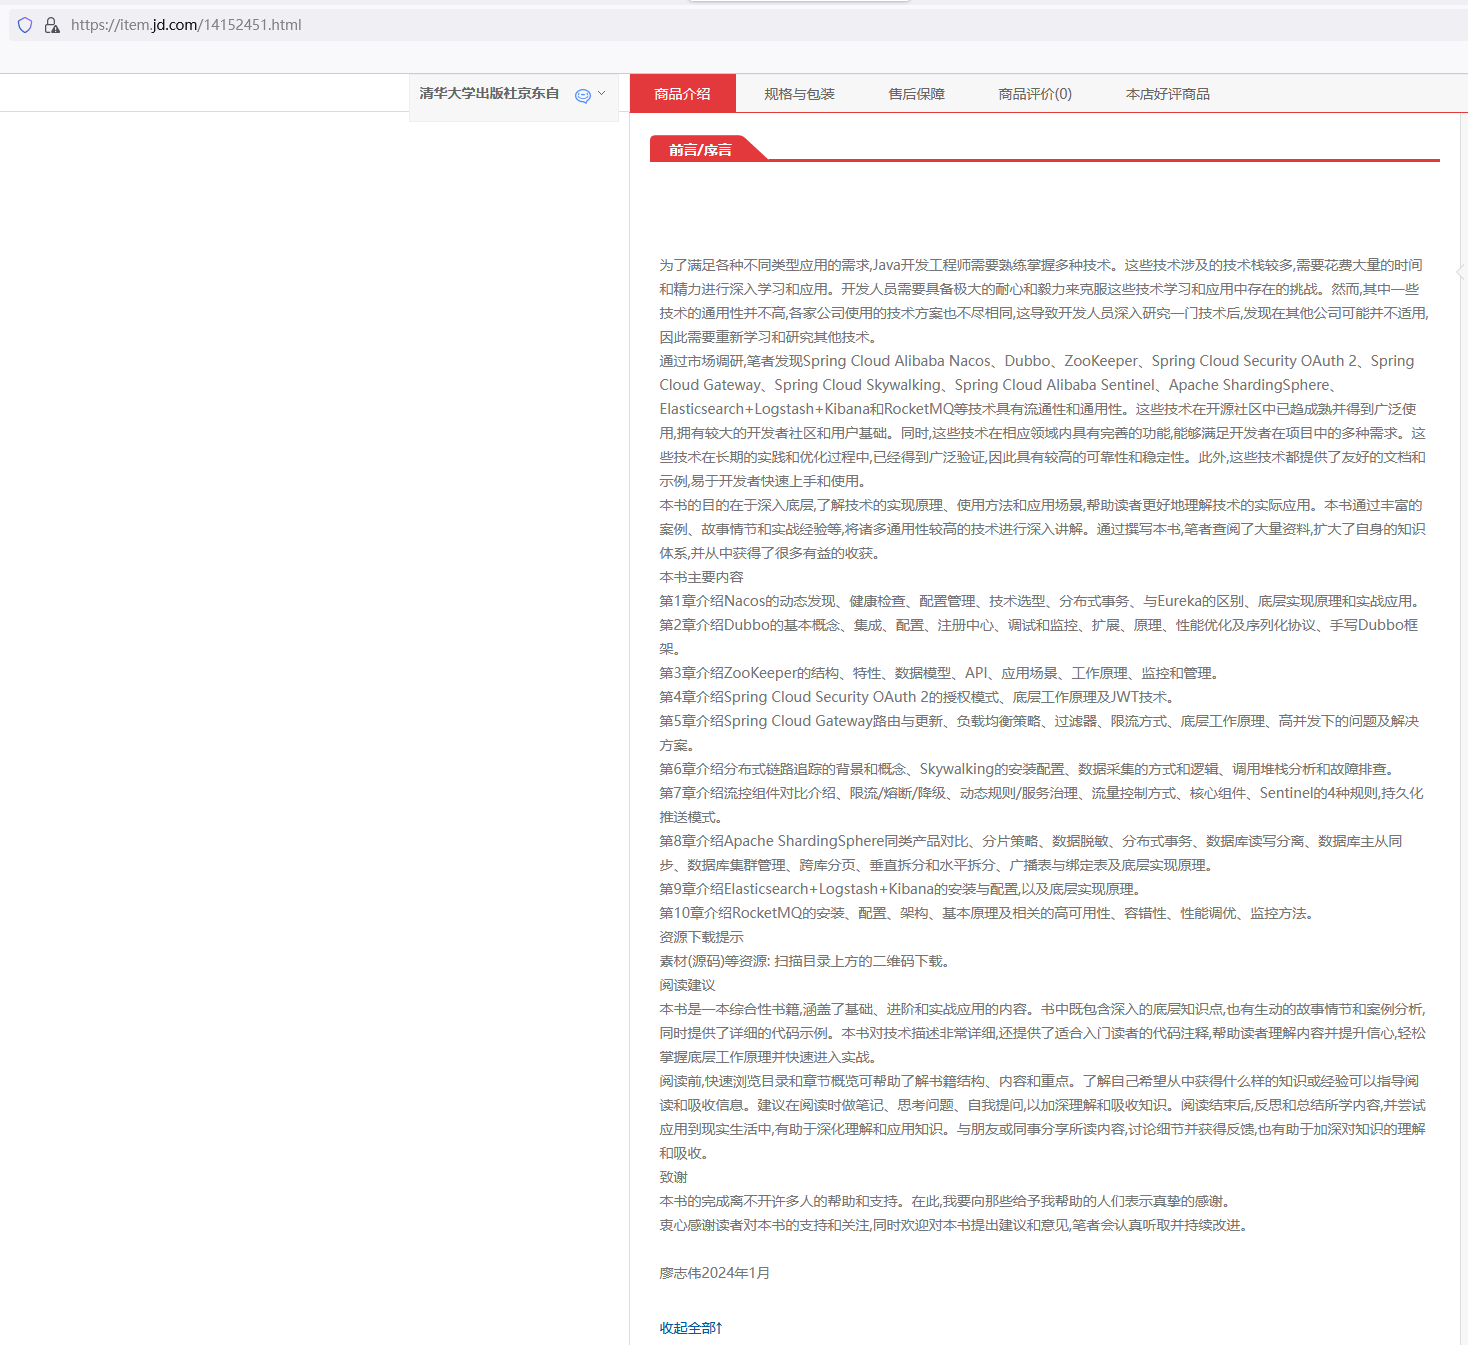1468x1345 pixels.
Task: Click the 前言/序言 section header
Action: click(x=700, y=149)
